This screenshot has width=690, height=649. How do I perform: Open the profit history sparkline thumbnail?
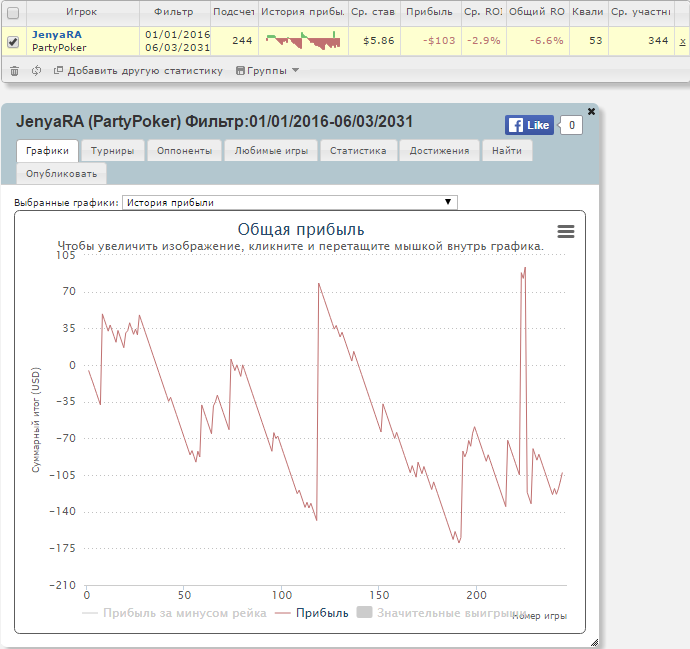(303, 41)
